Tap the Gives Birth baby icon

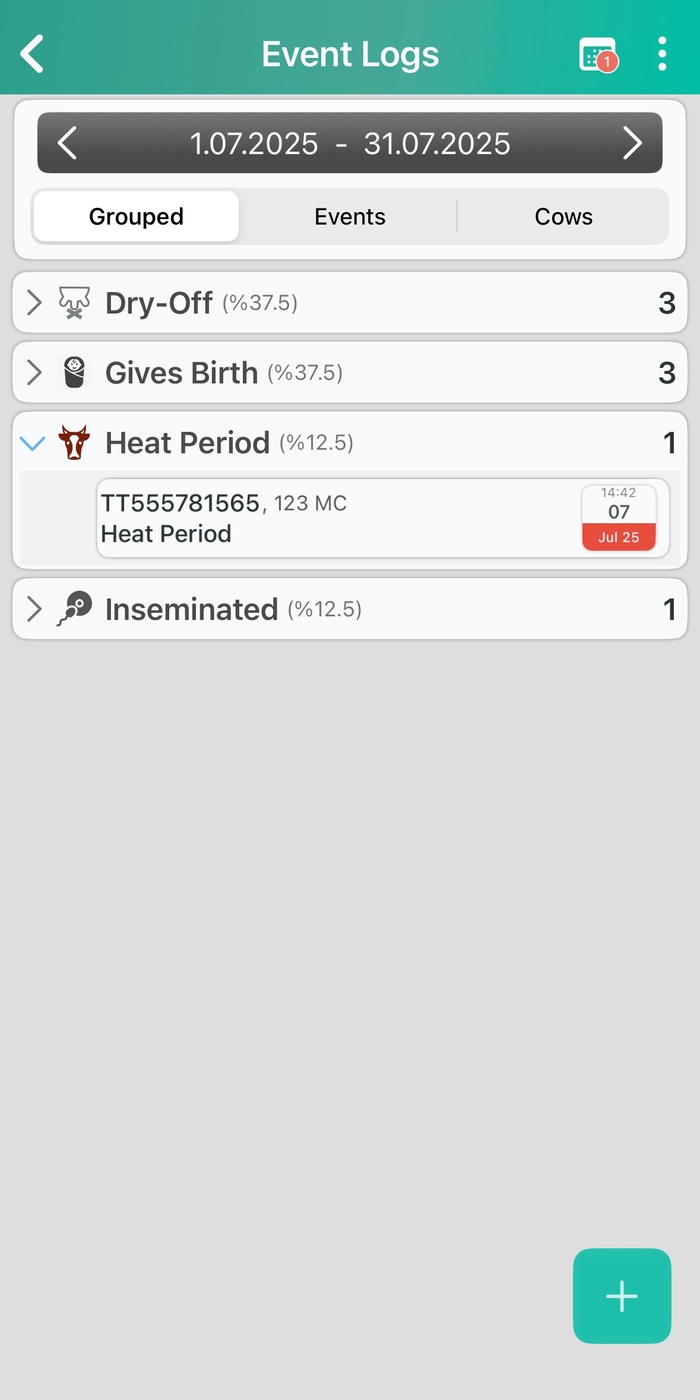tap(74, 372)
